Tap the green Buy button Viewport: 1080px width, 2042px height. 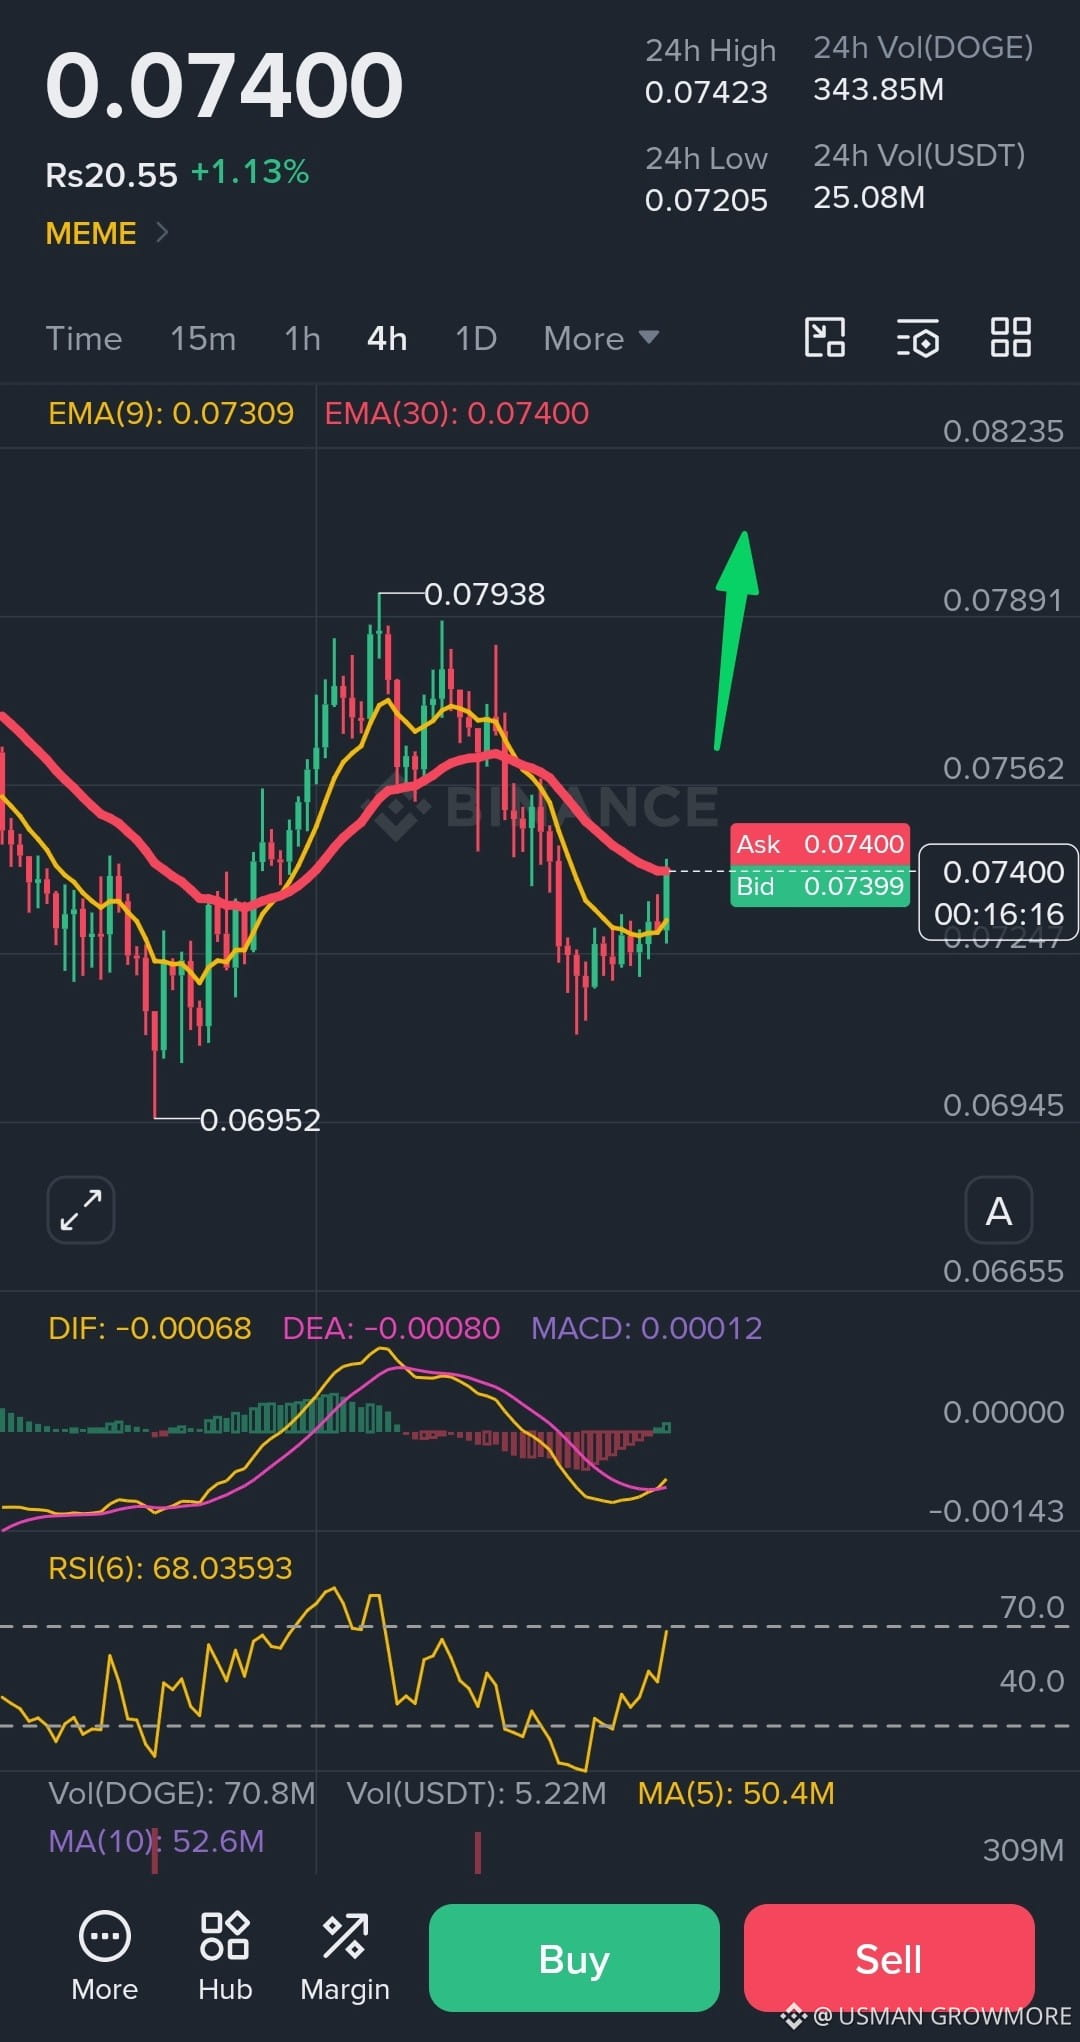(x=574, y=1958)
